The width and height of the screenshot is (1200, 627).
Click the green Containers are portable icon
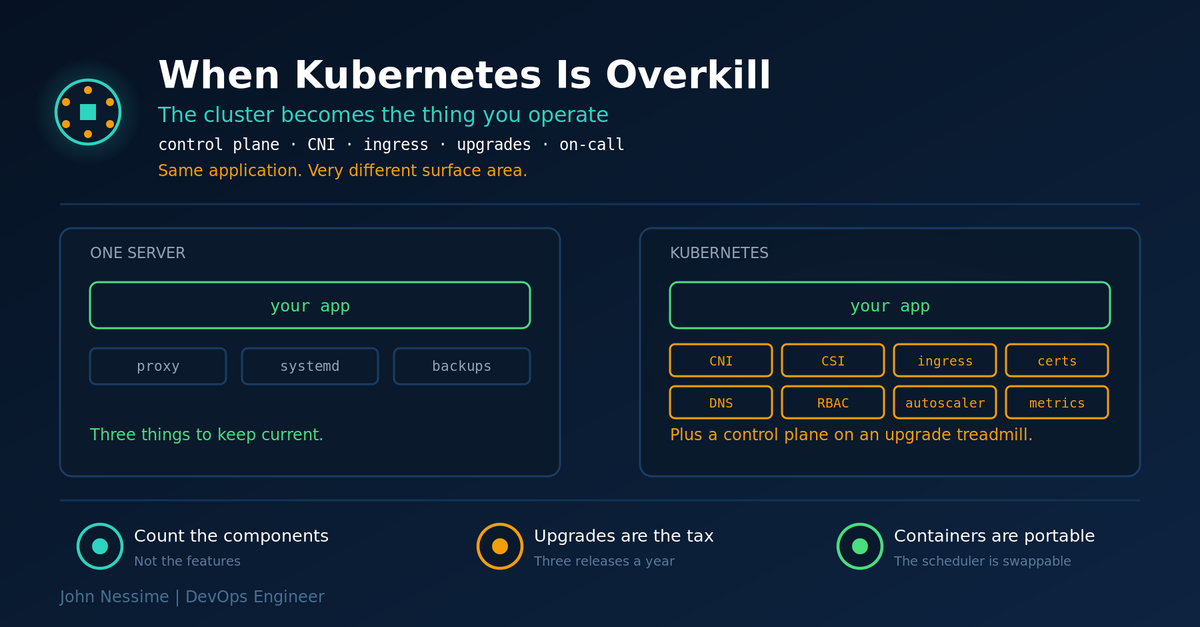[x=860, y=546]
